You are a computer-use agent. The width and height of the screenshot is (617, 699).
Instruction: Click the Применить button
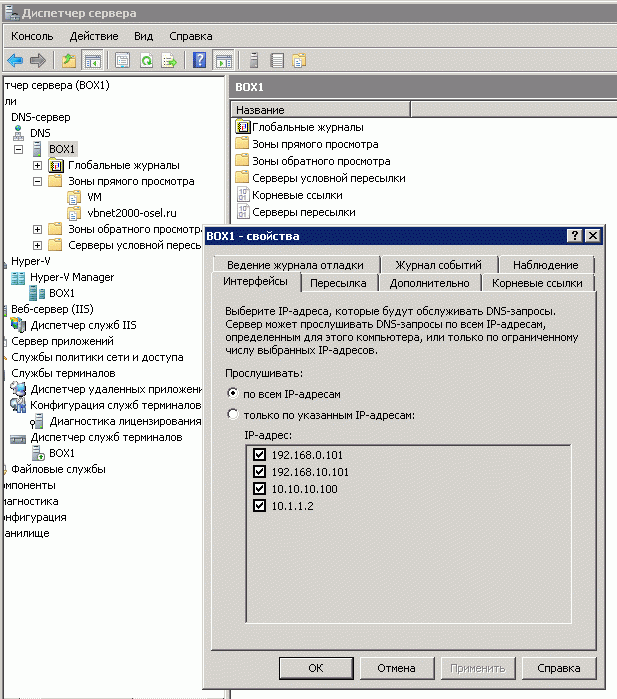[477, 668]
